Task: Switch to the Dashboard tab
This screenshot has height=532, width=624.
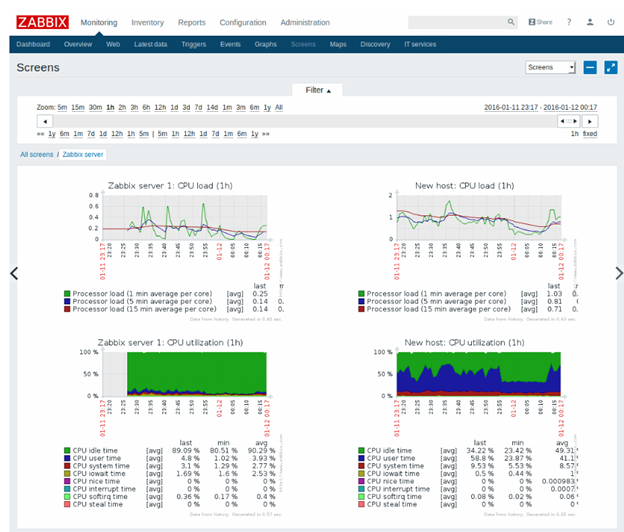Action: pos(33,44)
